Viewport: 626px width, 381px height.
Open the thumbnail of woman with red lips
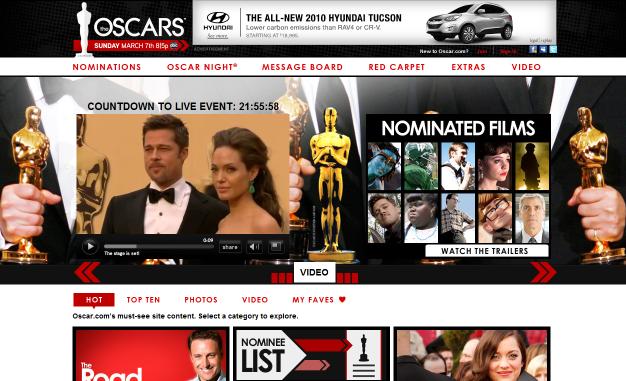click(x=495, y=166)
